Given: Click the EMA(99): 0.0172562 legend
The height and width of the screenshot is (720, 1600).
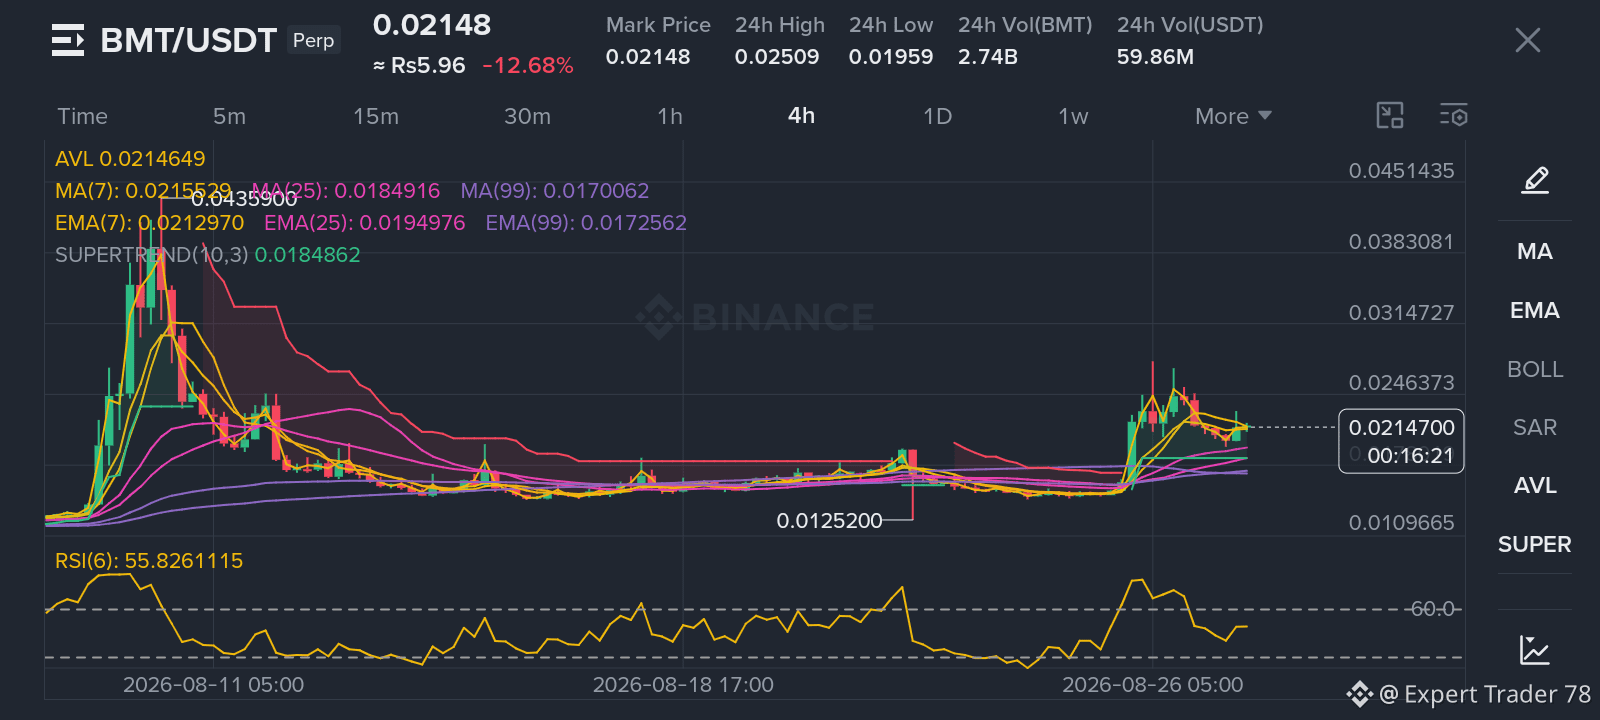Looking at the screenshot, I should tap(586, 222).
